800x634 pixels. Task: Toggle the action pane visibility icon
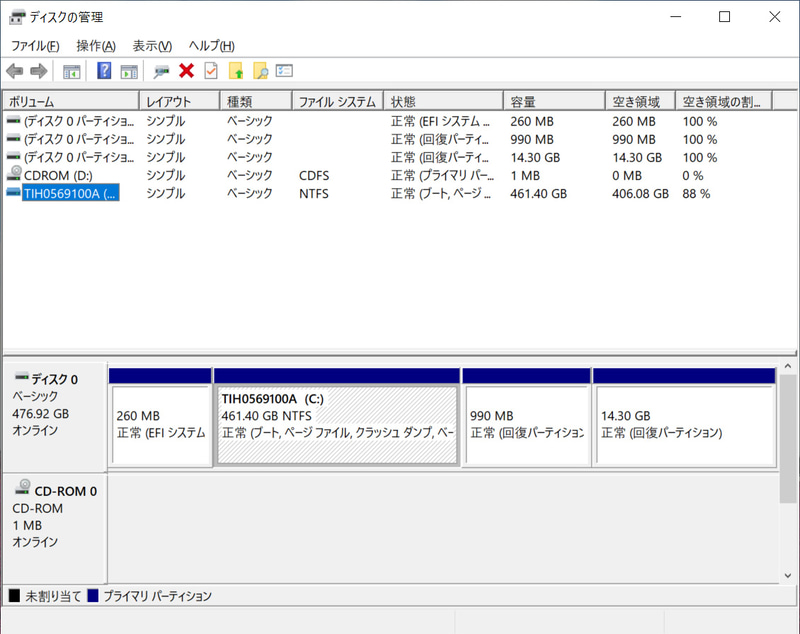pyautogui.click(x=127, y=70)
